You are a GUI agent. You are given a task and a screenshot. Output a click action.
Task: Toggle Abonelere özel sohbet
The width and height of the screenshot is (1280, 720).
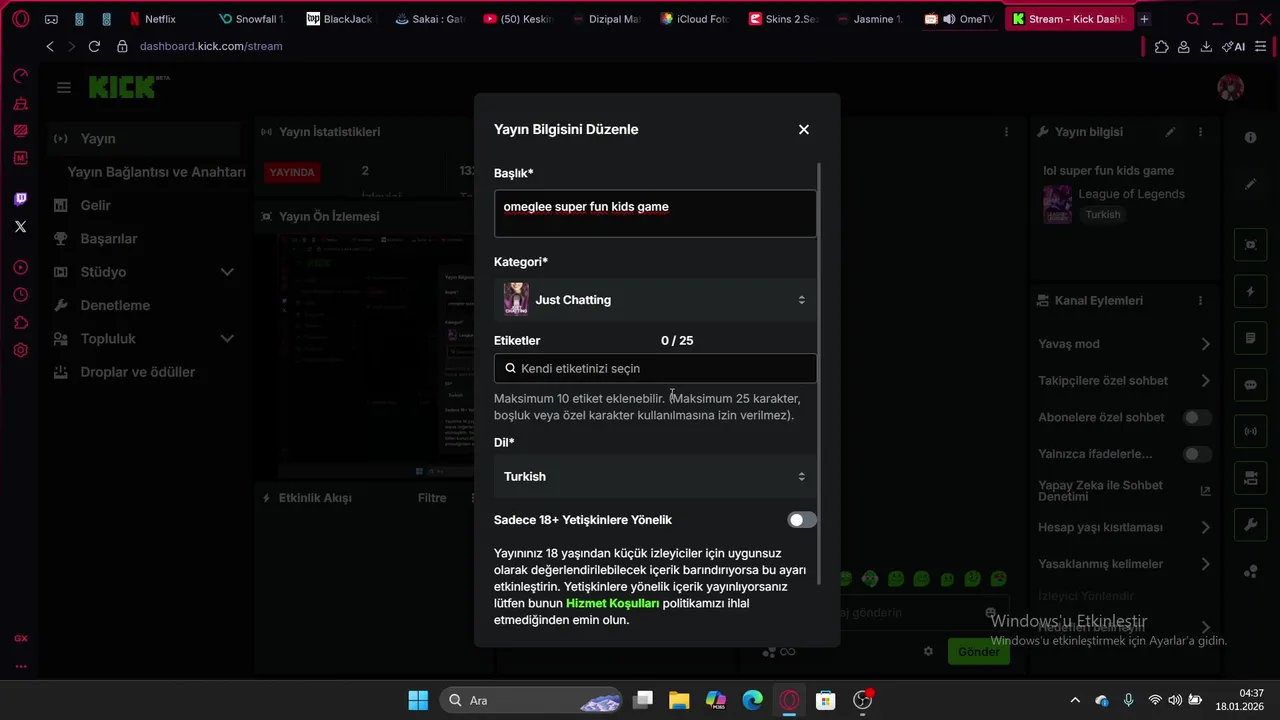point(1197,418)
